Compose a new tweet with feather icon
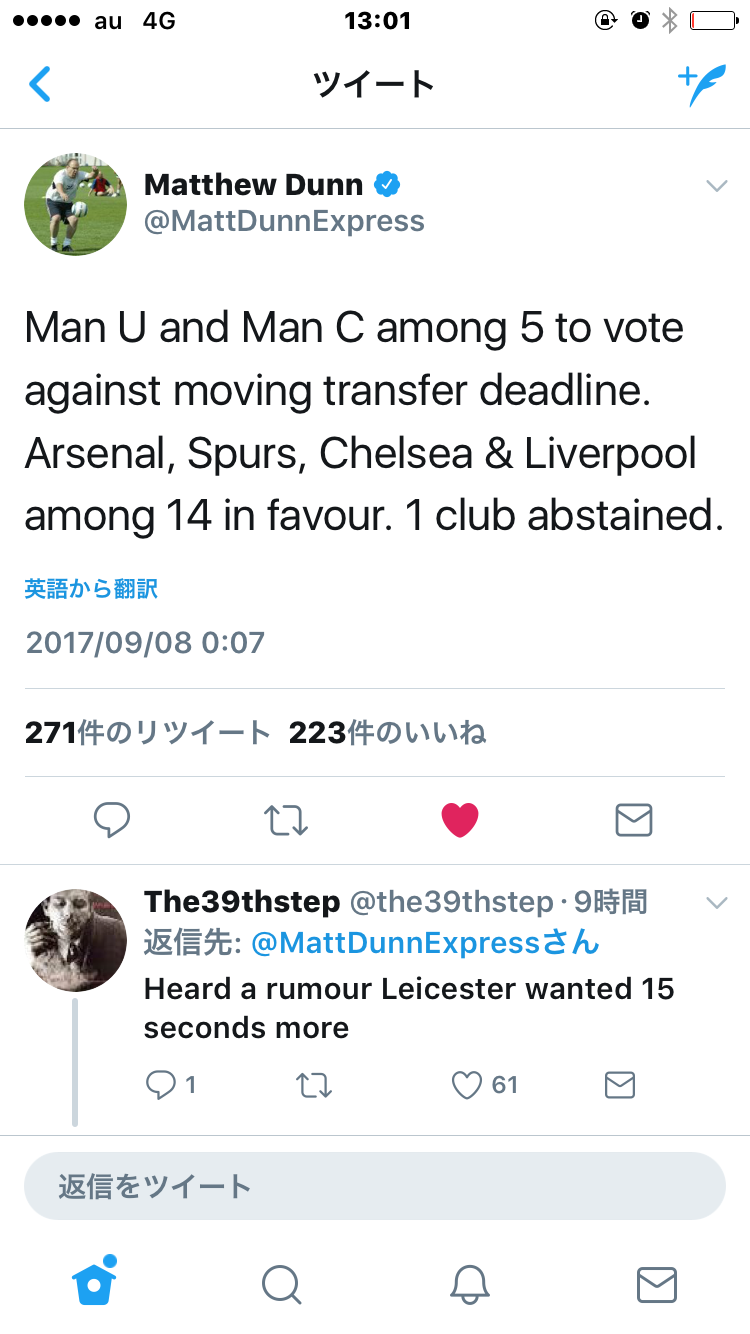The height and width of the screenshot is (1334, 750). click(x=702, y=86)
